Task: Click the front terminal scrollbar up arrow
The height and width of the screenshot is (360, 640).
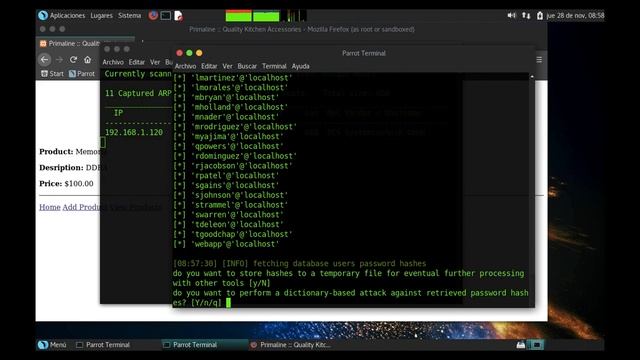Action: tap(531, 76)
